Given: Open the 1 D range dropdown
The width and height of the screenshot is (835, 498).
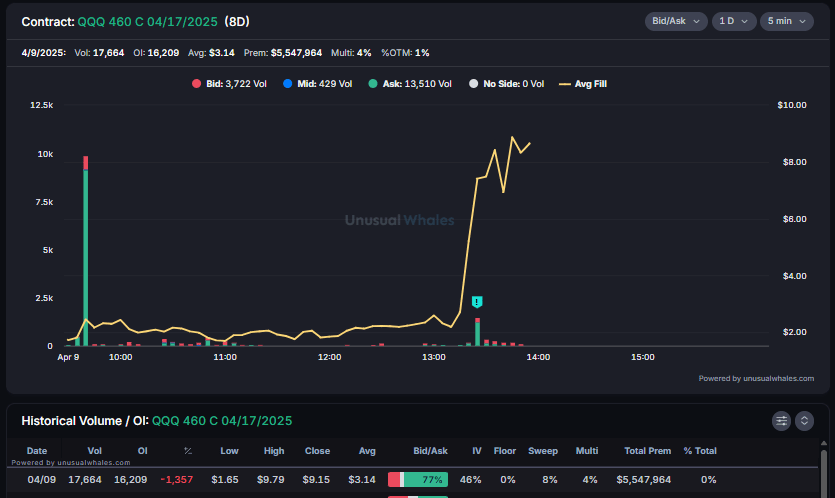Looking at the screenshot, I should pos(734,21).
